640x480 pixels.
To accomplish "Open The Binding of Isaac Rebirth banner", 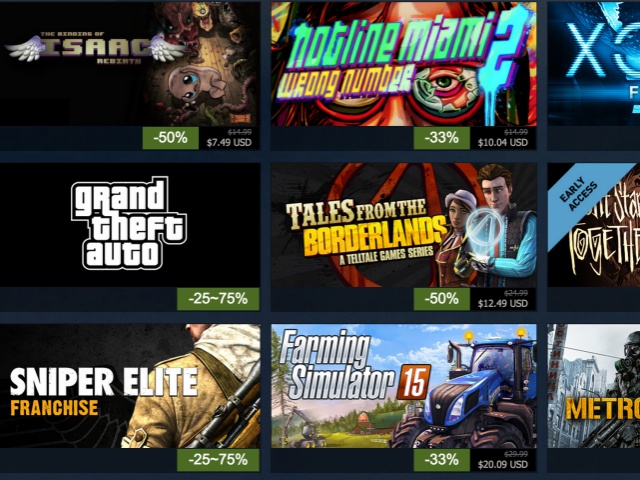I will (130, 64).
